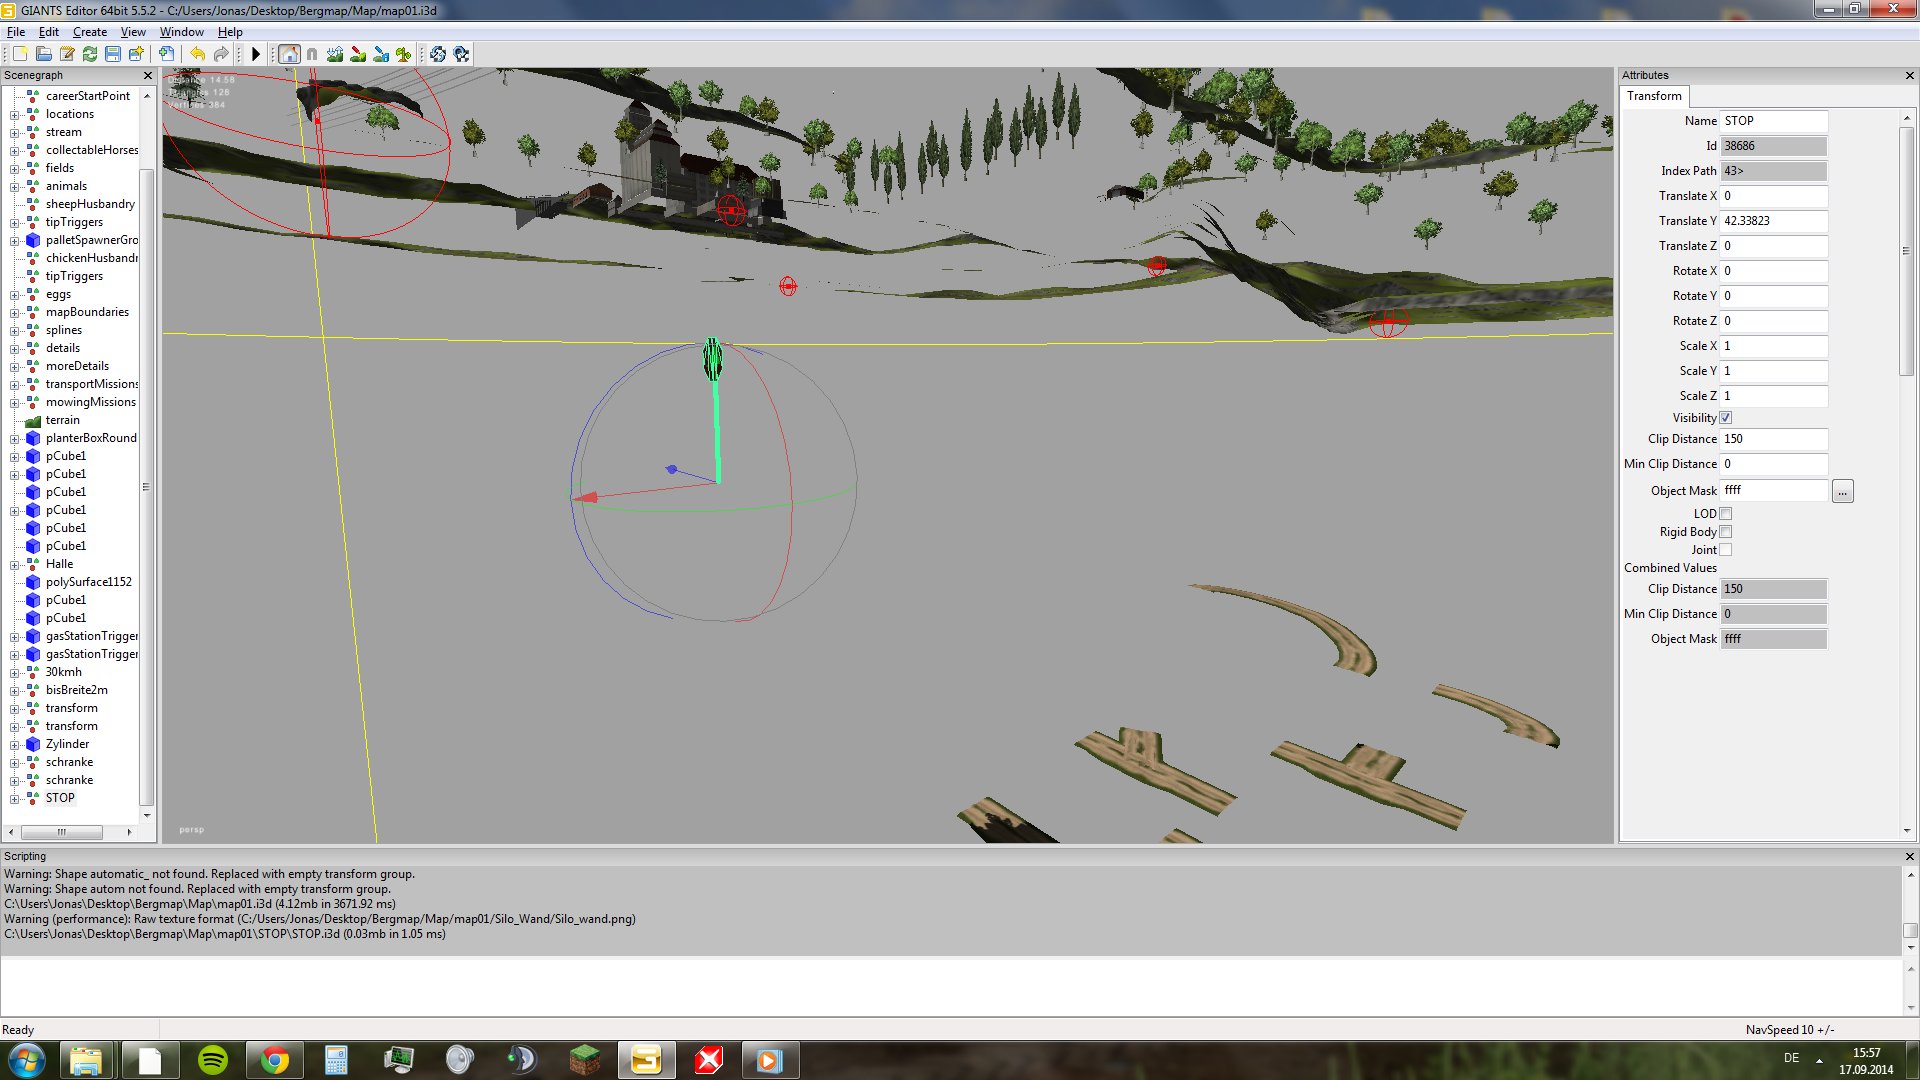Expand the STOP tree node
1920x1080 pixels.
(x=14, y=799)
